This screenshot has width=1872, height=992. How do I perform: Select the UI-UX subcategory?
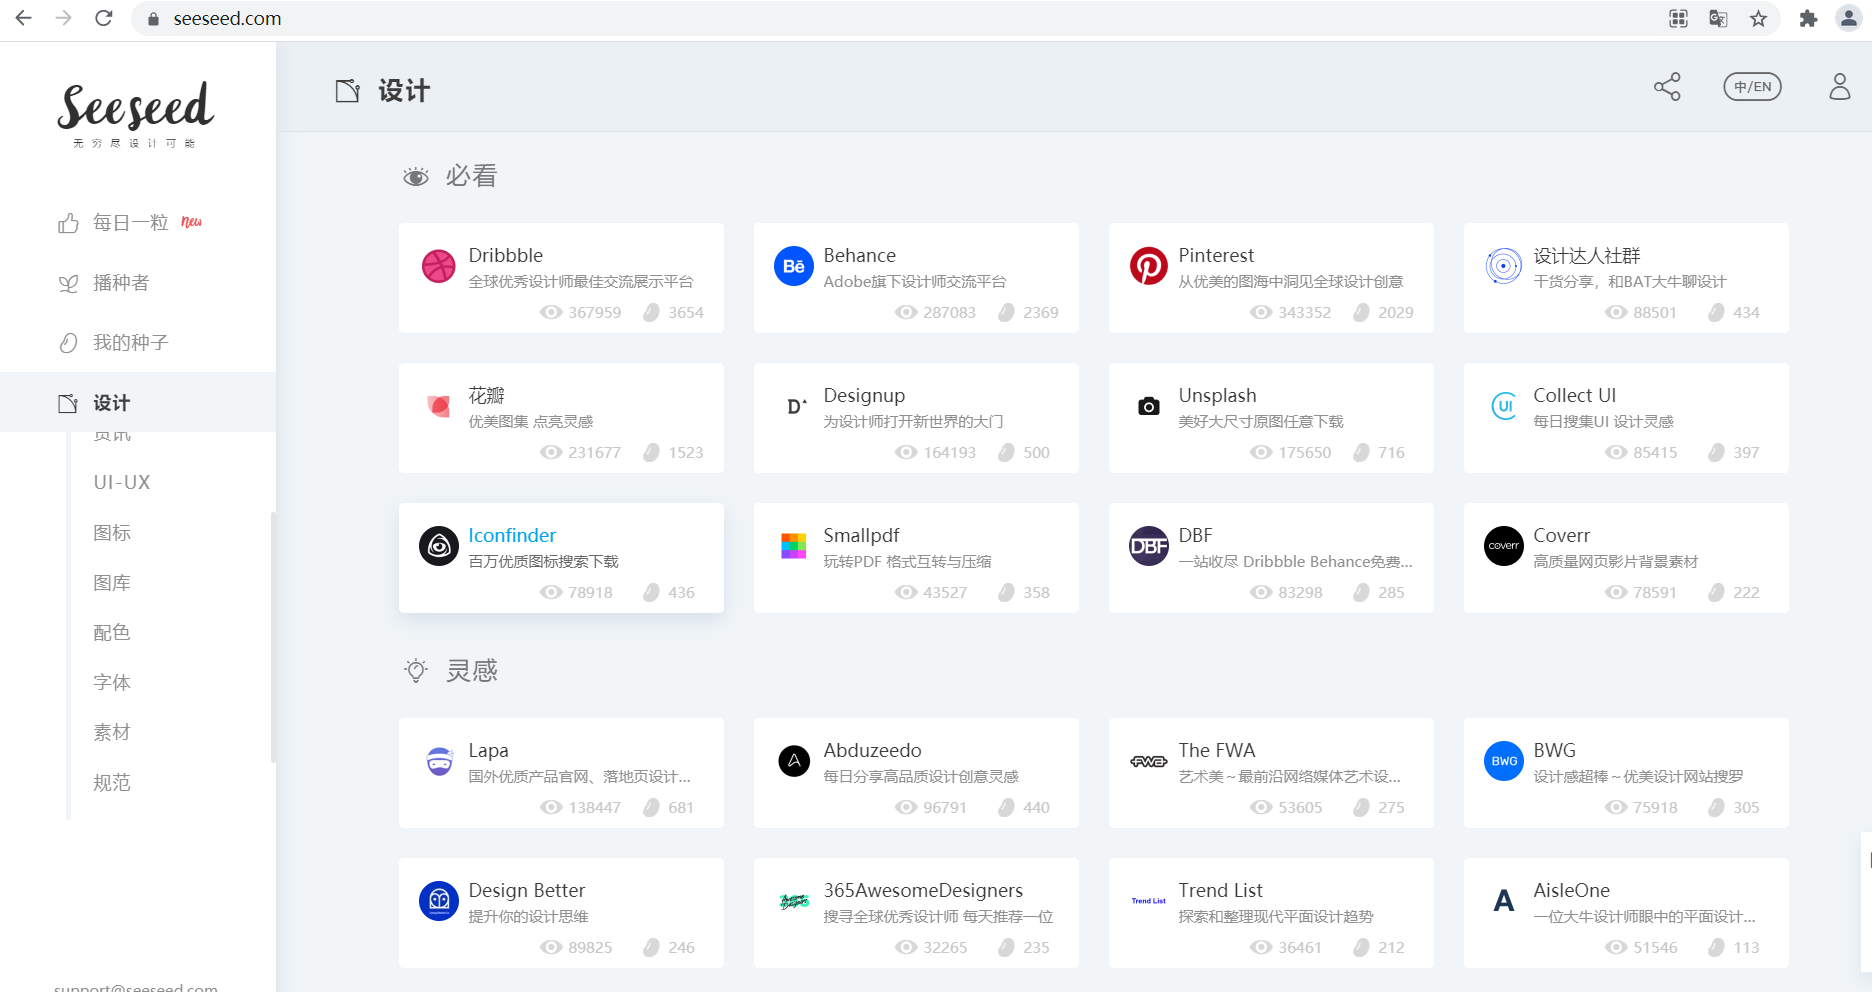122,482
